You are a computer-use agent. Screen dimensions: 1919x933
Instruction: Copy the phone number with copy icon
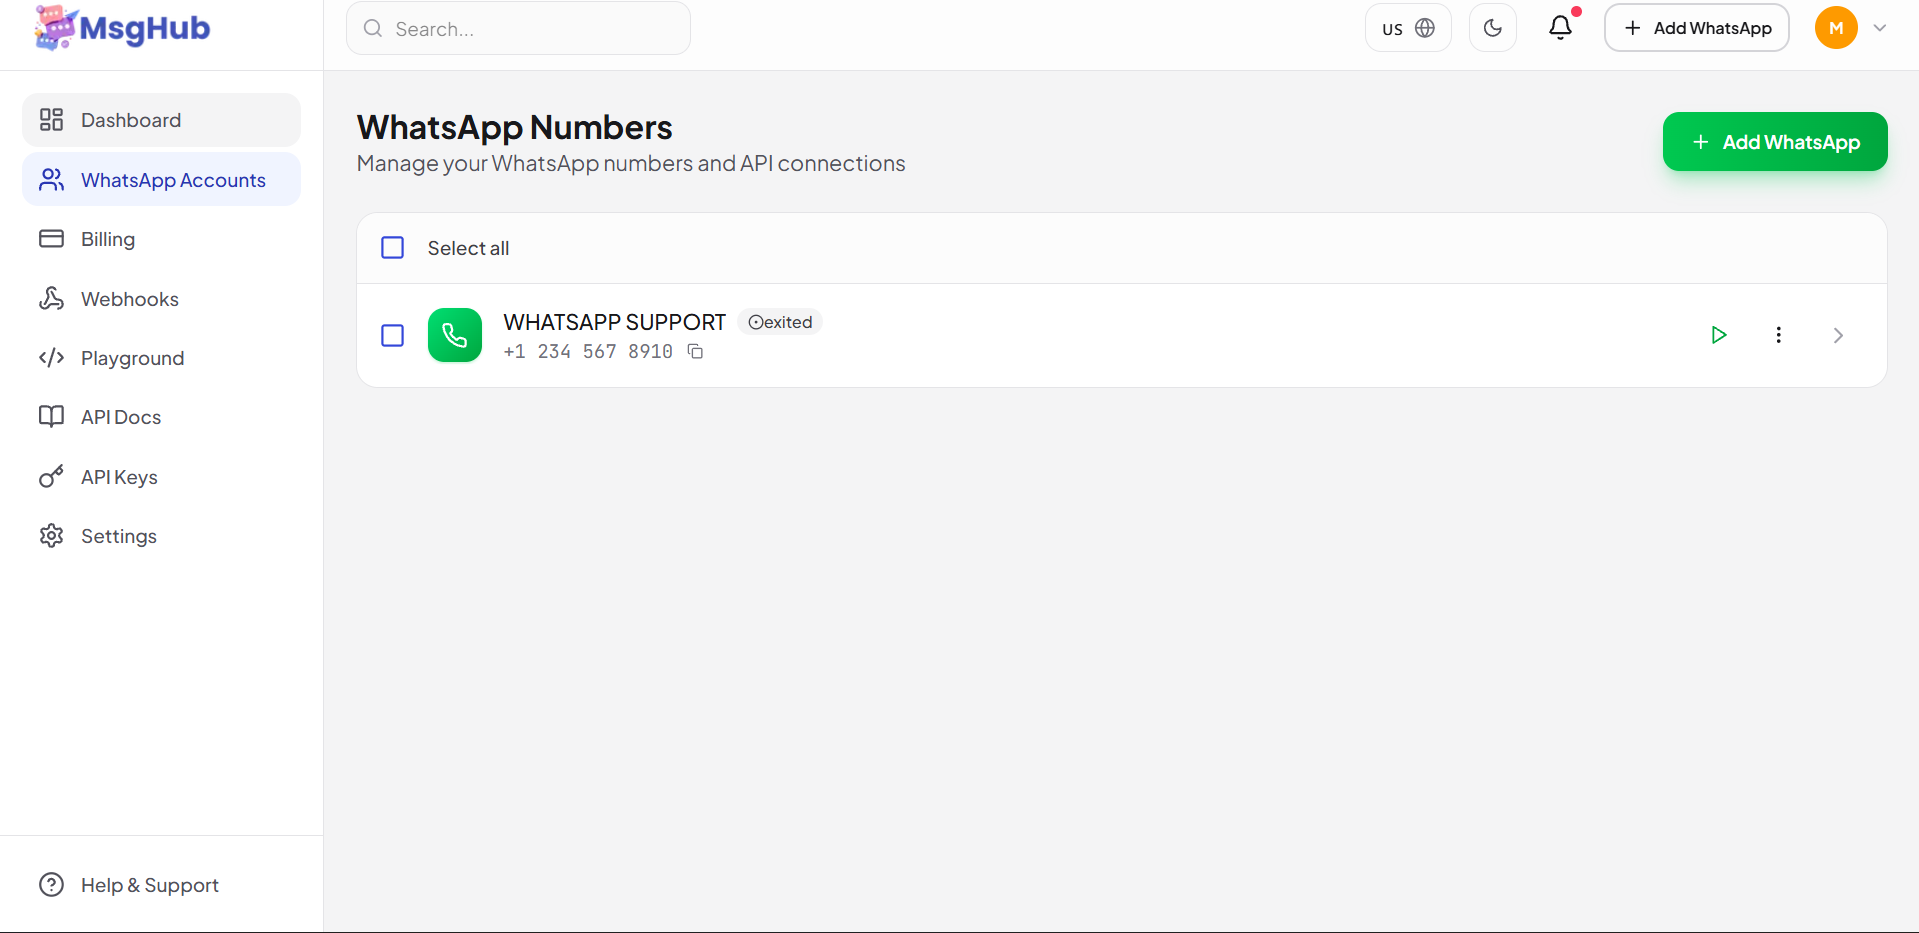tap(696, 351)
